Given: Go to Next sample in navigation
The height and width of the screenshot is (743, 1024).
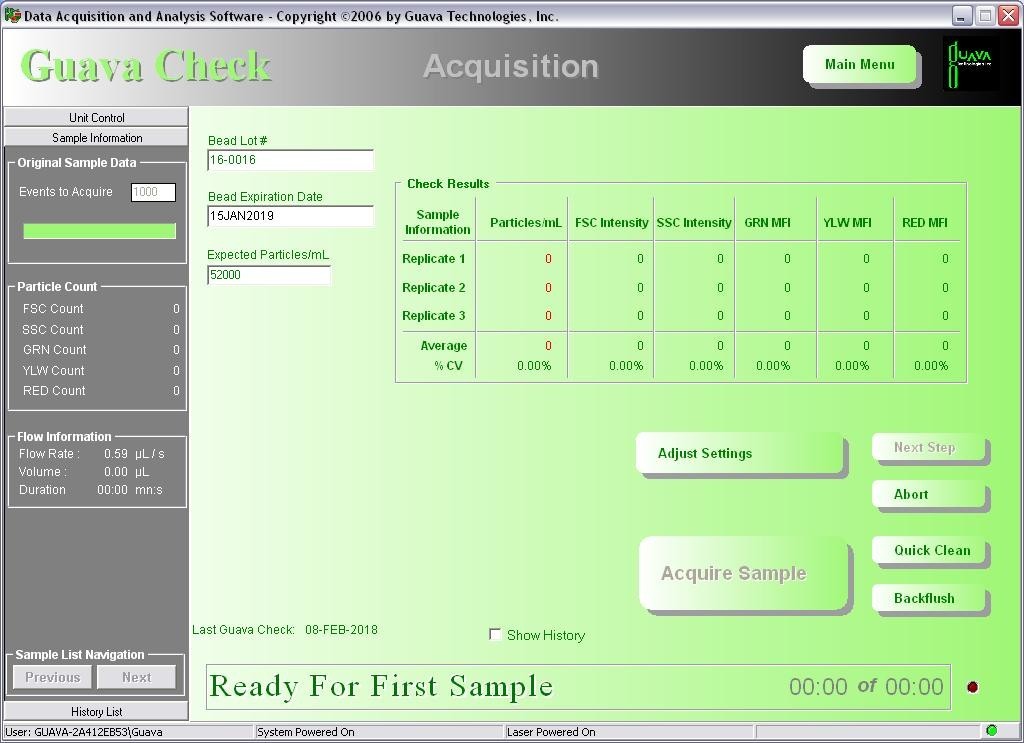Looking at the screenshot, I should [136, 677].
